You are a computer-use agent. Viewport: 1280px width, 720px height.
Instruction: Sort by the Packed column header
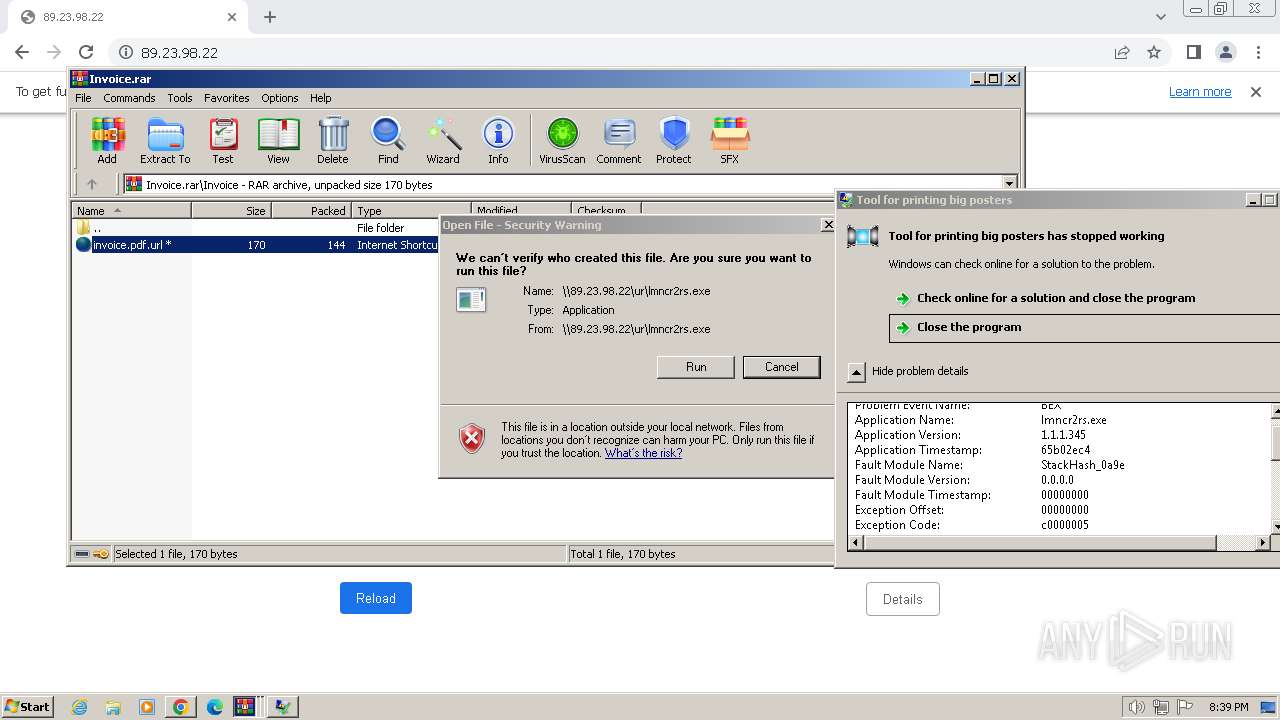coord(311,211)
